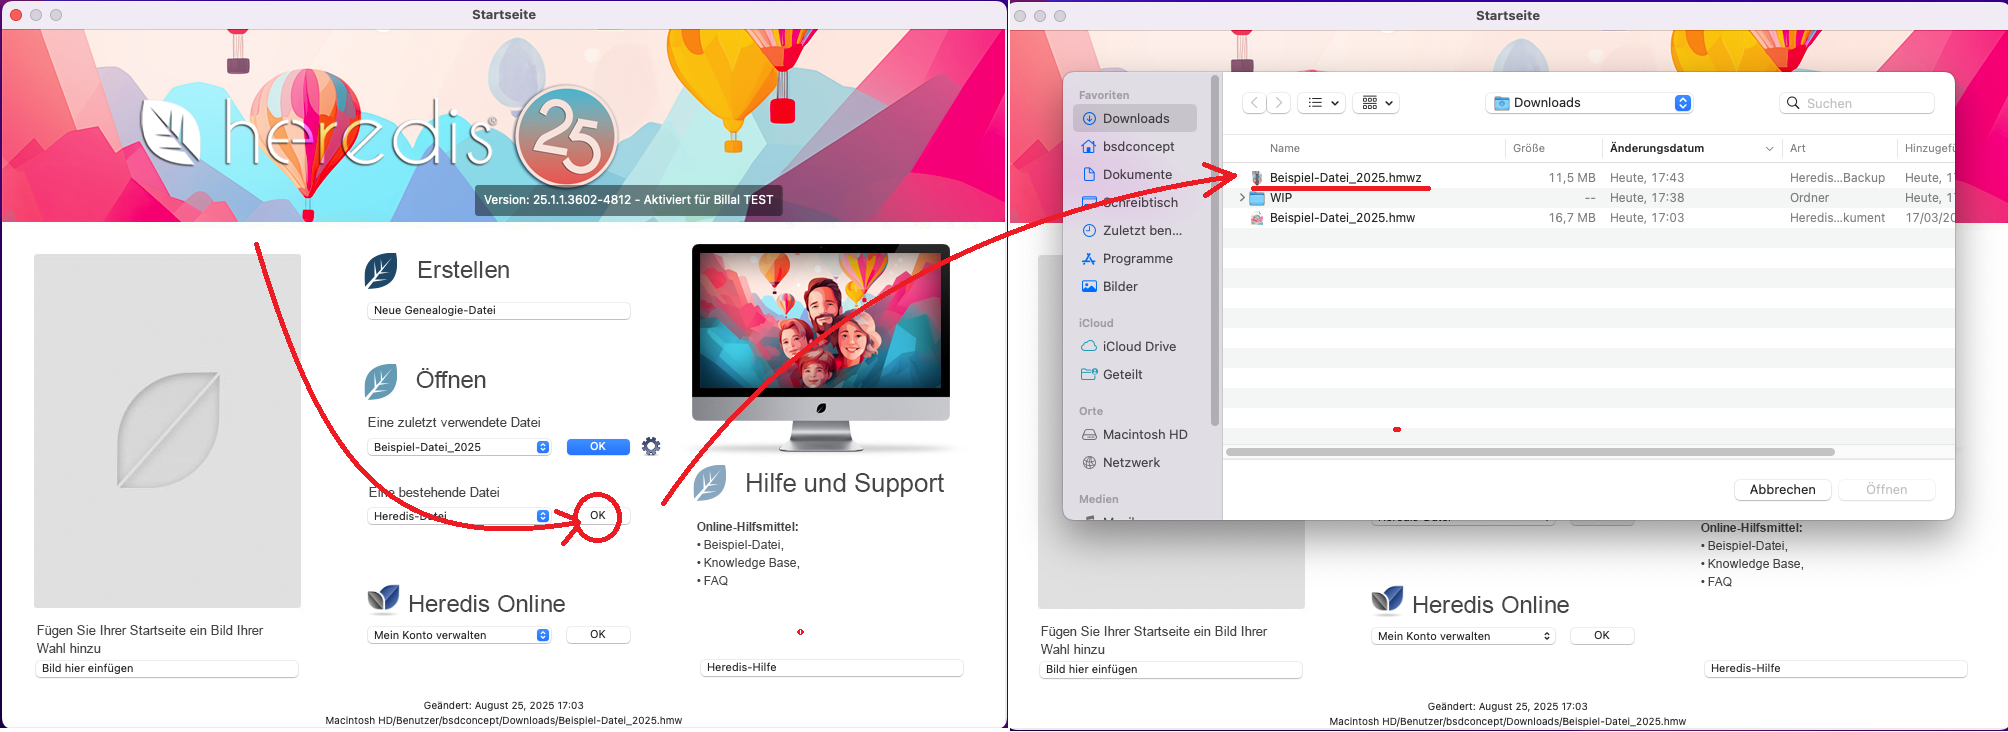This screenshot has width=2008, height=732.
Task: Open the bsdconcept home folder in sidebar
Action: click(x=1138, y=146)
